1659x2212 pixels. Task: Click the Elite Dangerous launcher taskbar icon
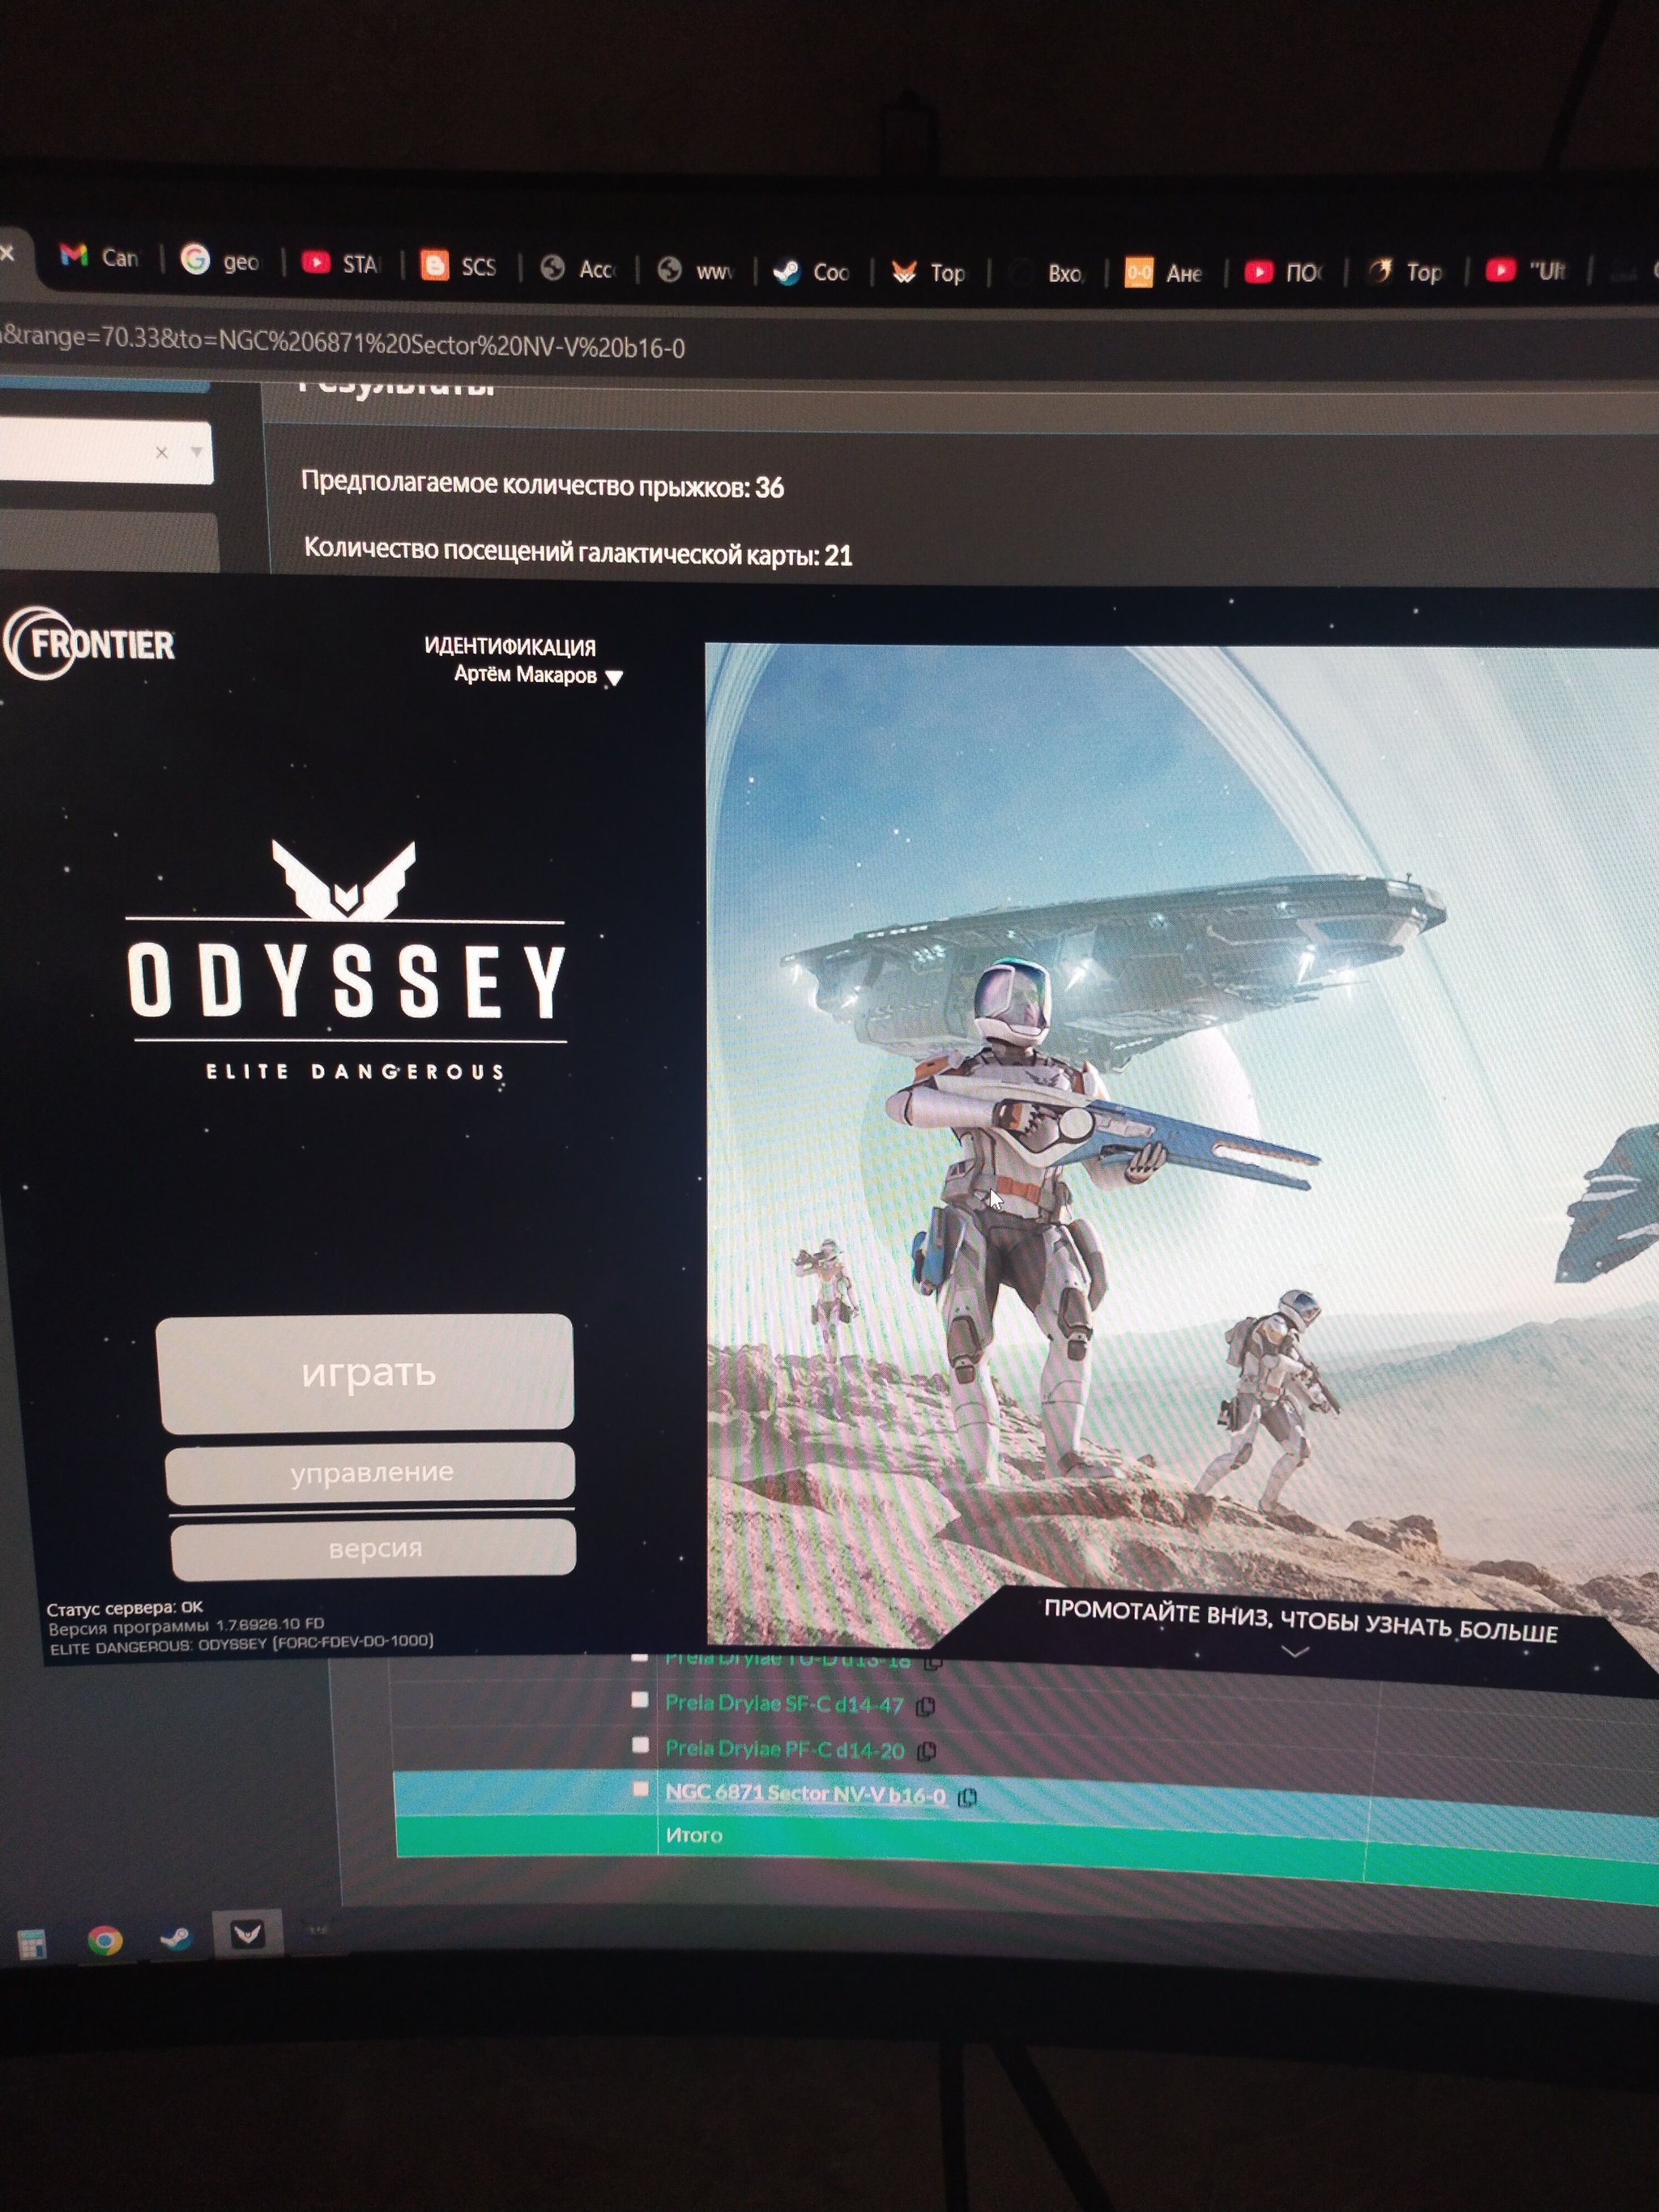(247, 1935)
